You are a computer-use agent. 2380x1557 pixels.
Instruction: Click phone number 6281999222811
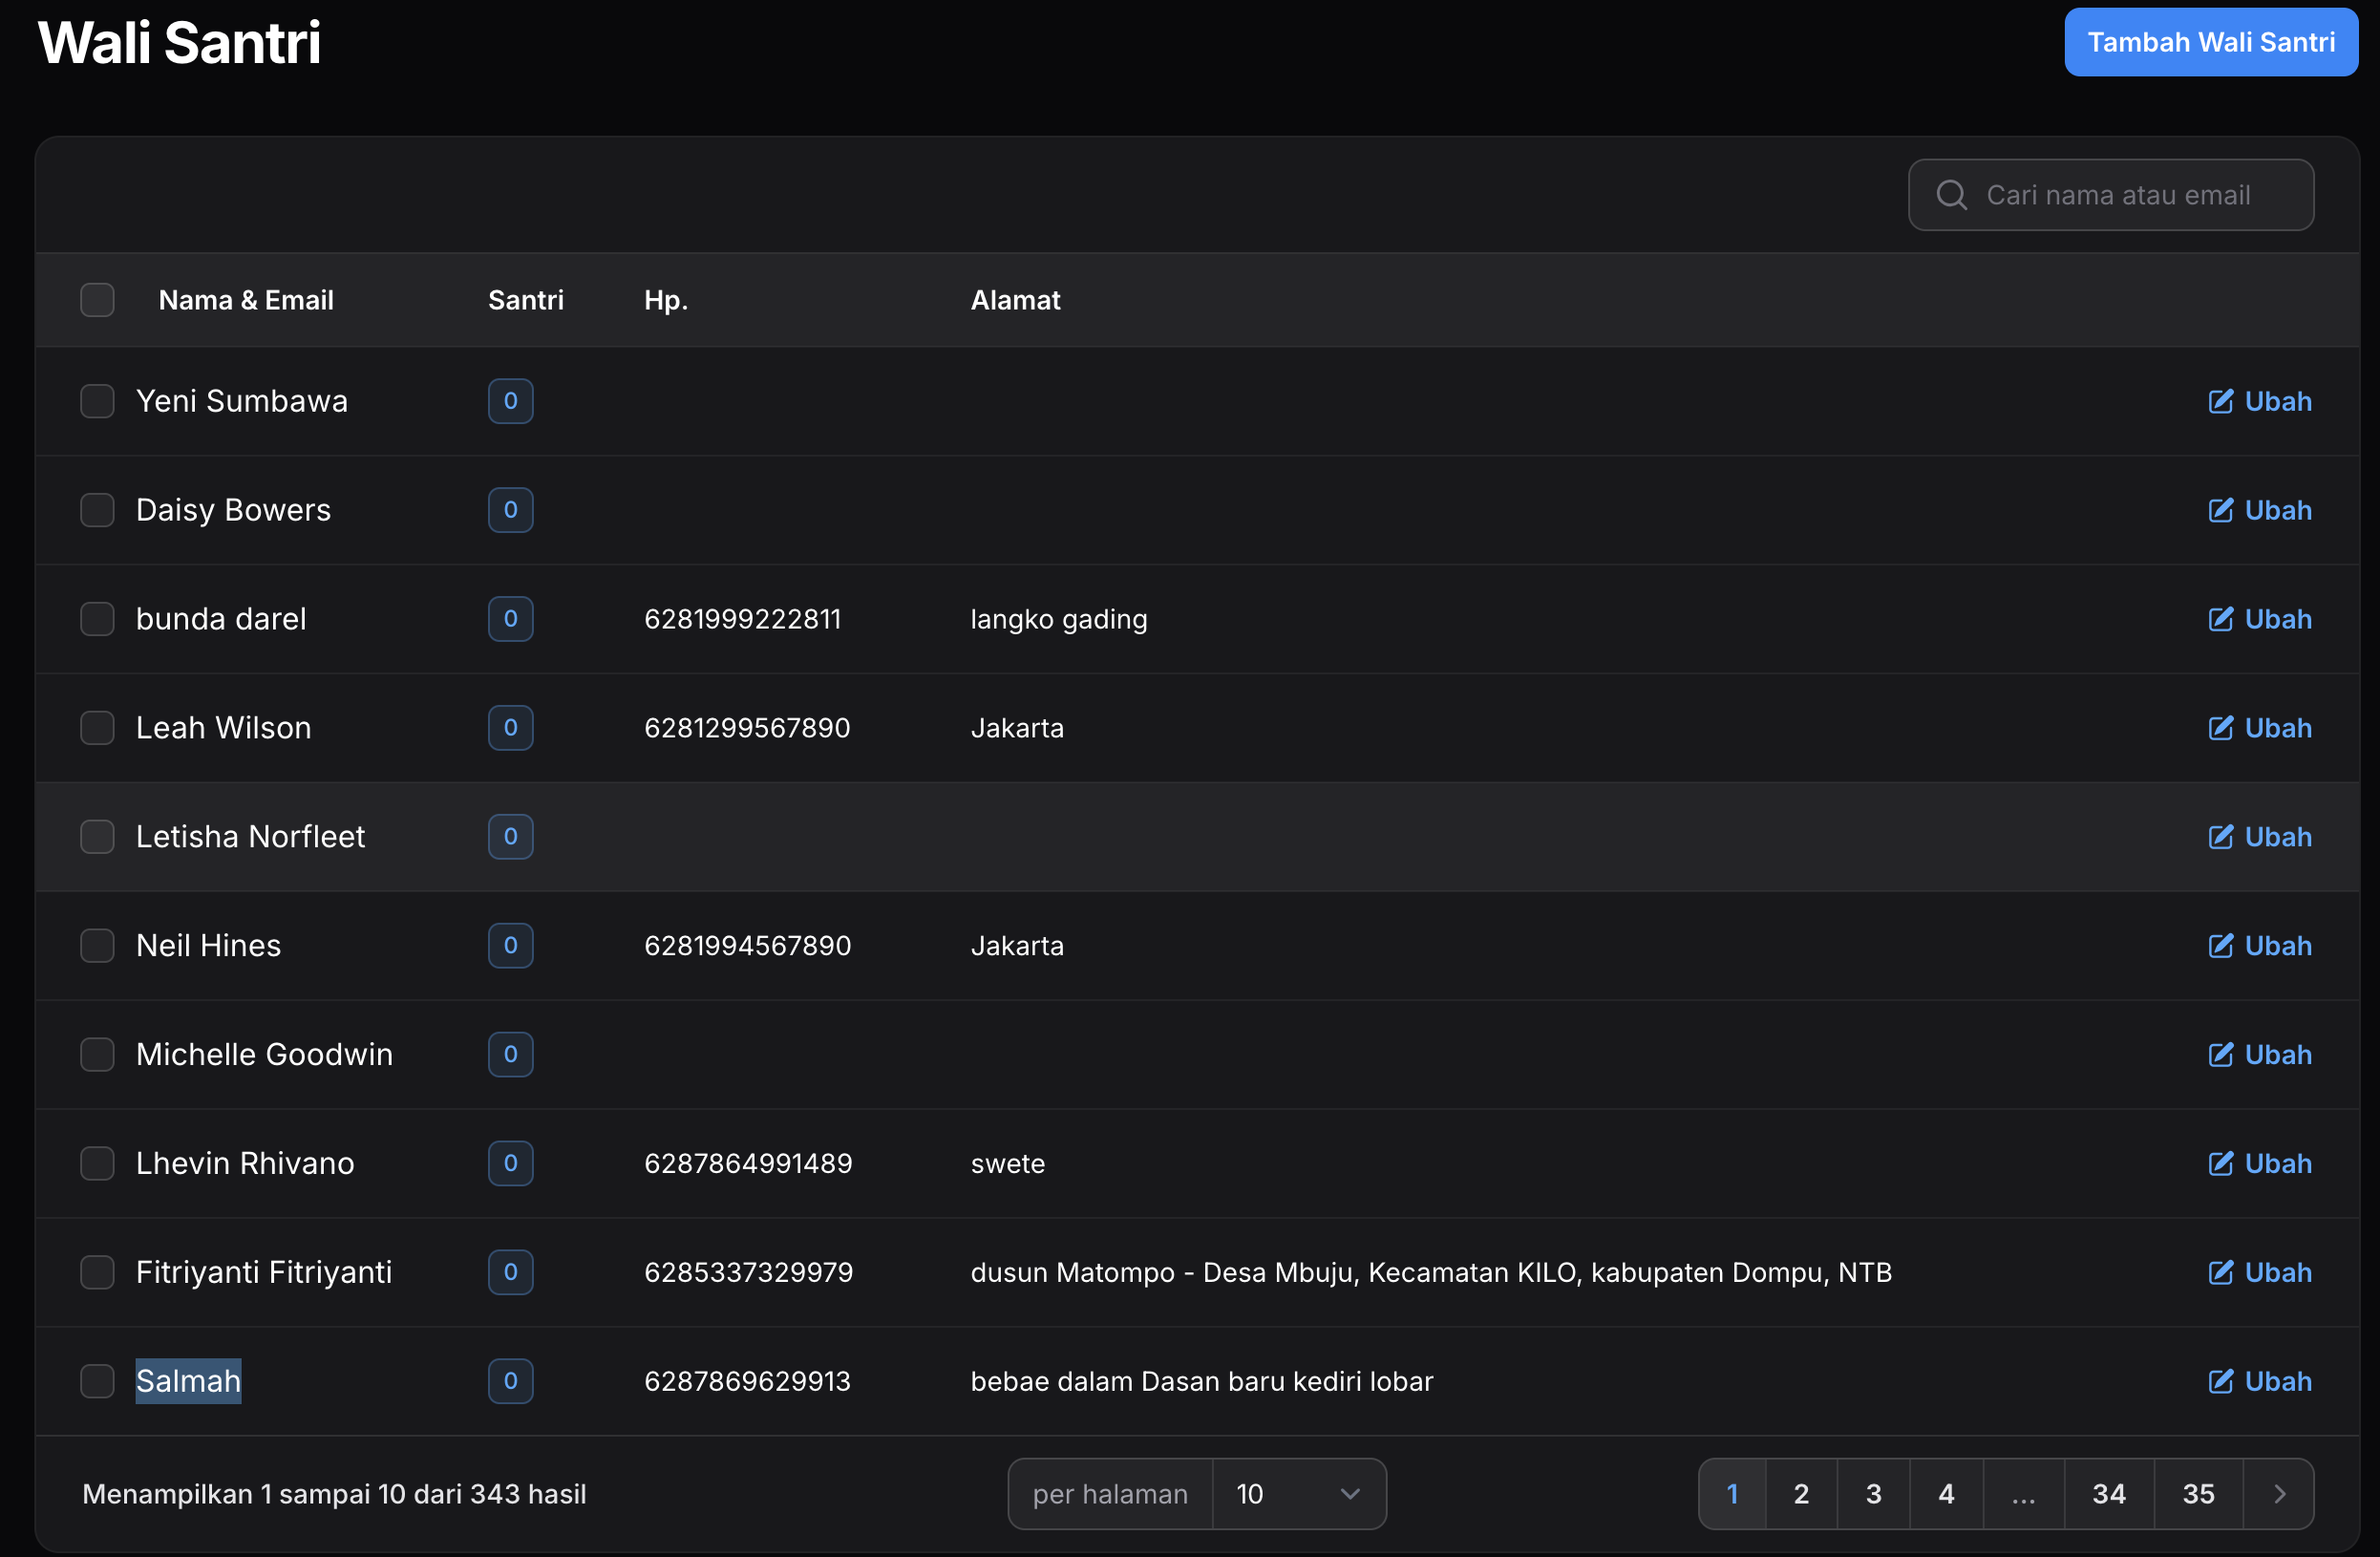point(742,619)
